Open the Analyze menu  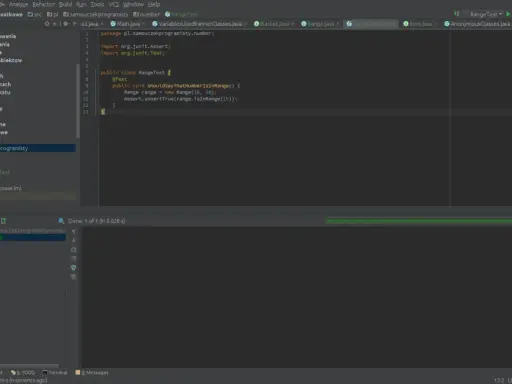pyautogui.click(x=19, y=4)
